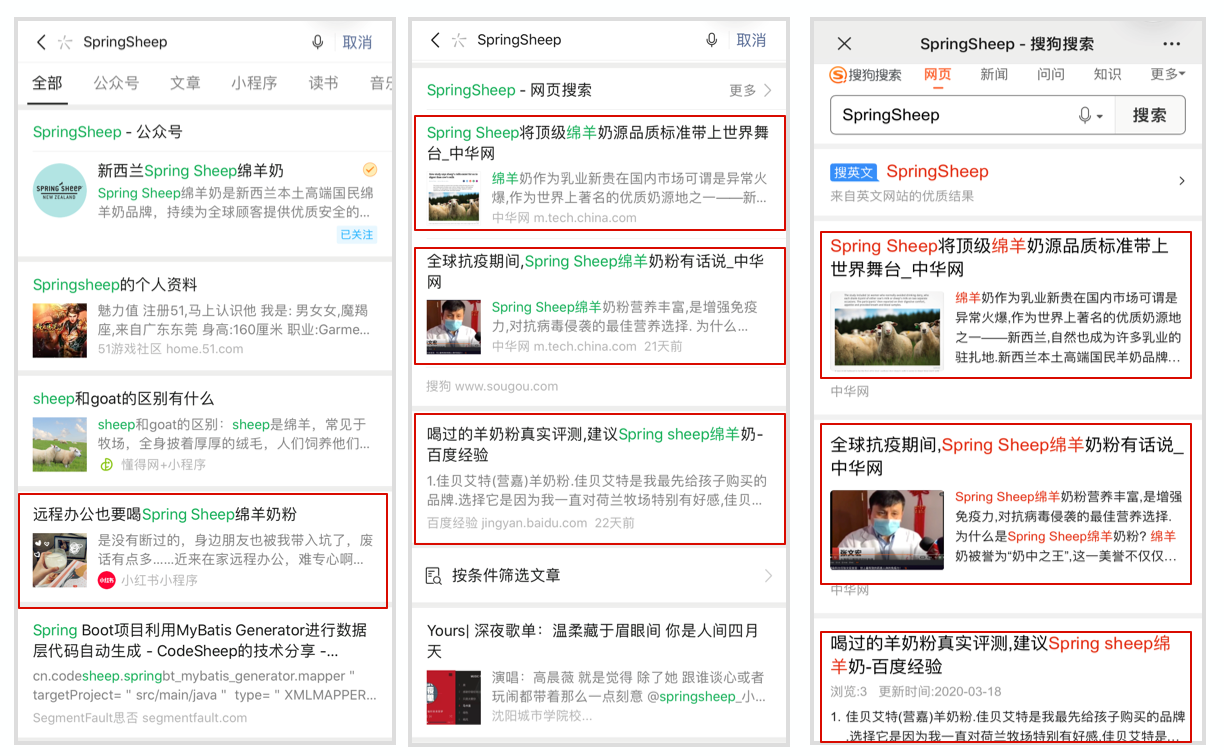Image resolution: width=1224 pixels, height=756 pixels.
Task: Tap microphone icon in Sogou search field
Action: [x=1085, y=115]
